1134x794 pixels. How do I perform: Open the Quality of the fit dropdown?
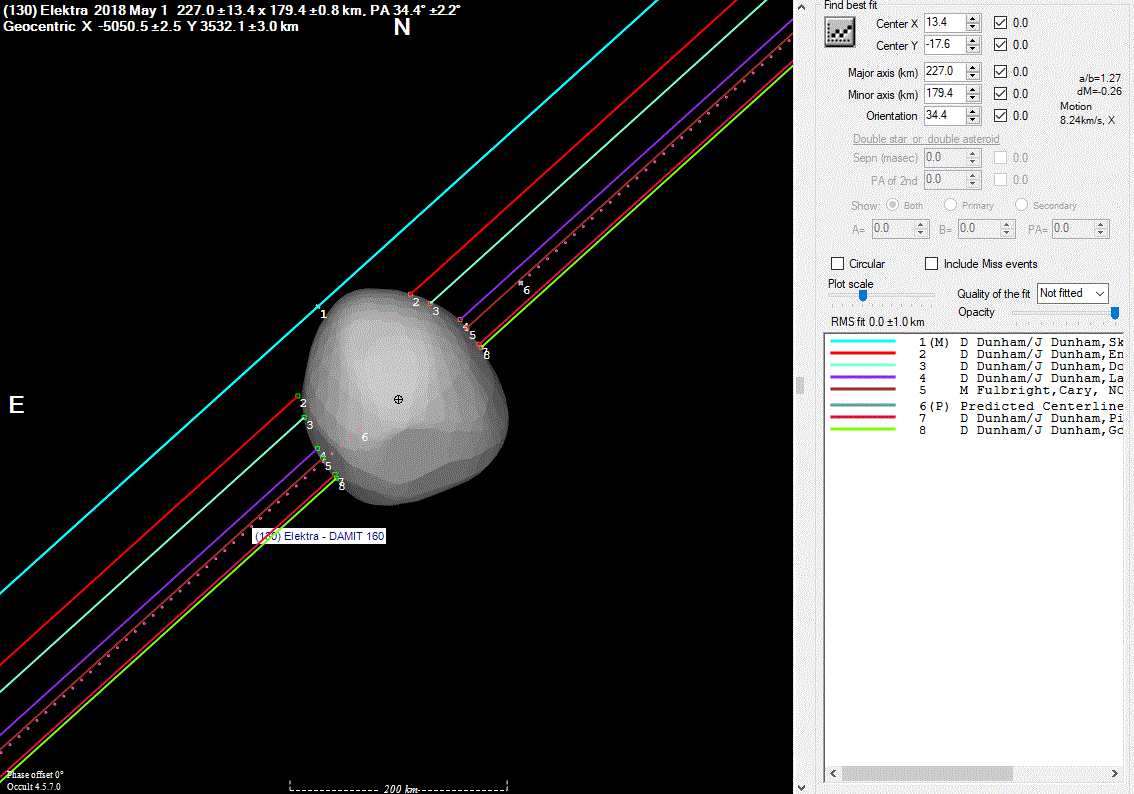1072,293
